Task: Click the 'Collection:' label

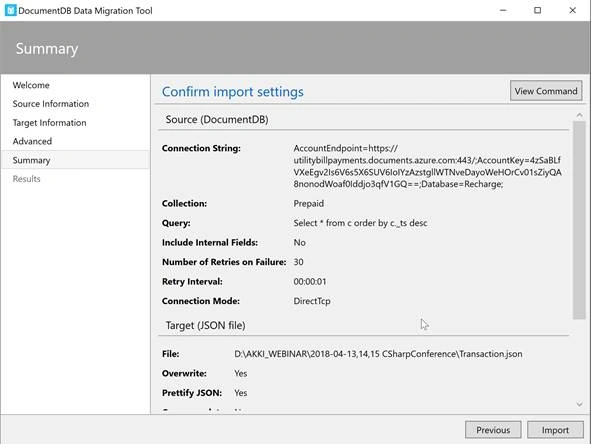Action: tap(184, 204)
